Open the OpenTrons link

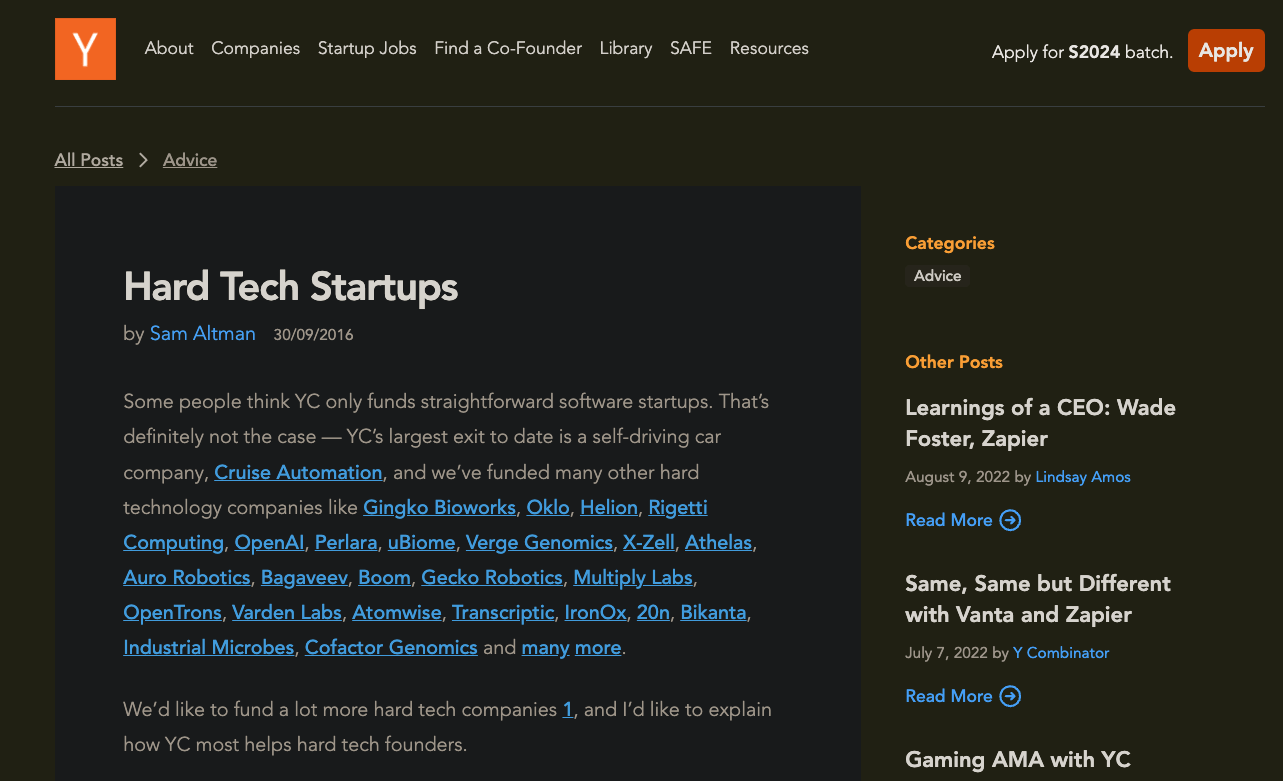tap(172, 612)
